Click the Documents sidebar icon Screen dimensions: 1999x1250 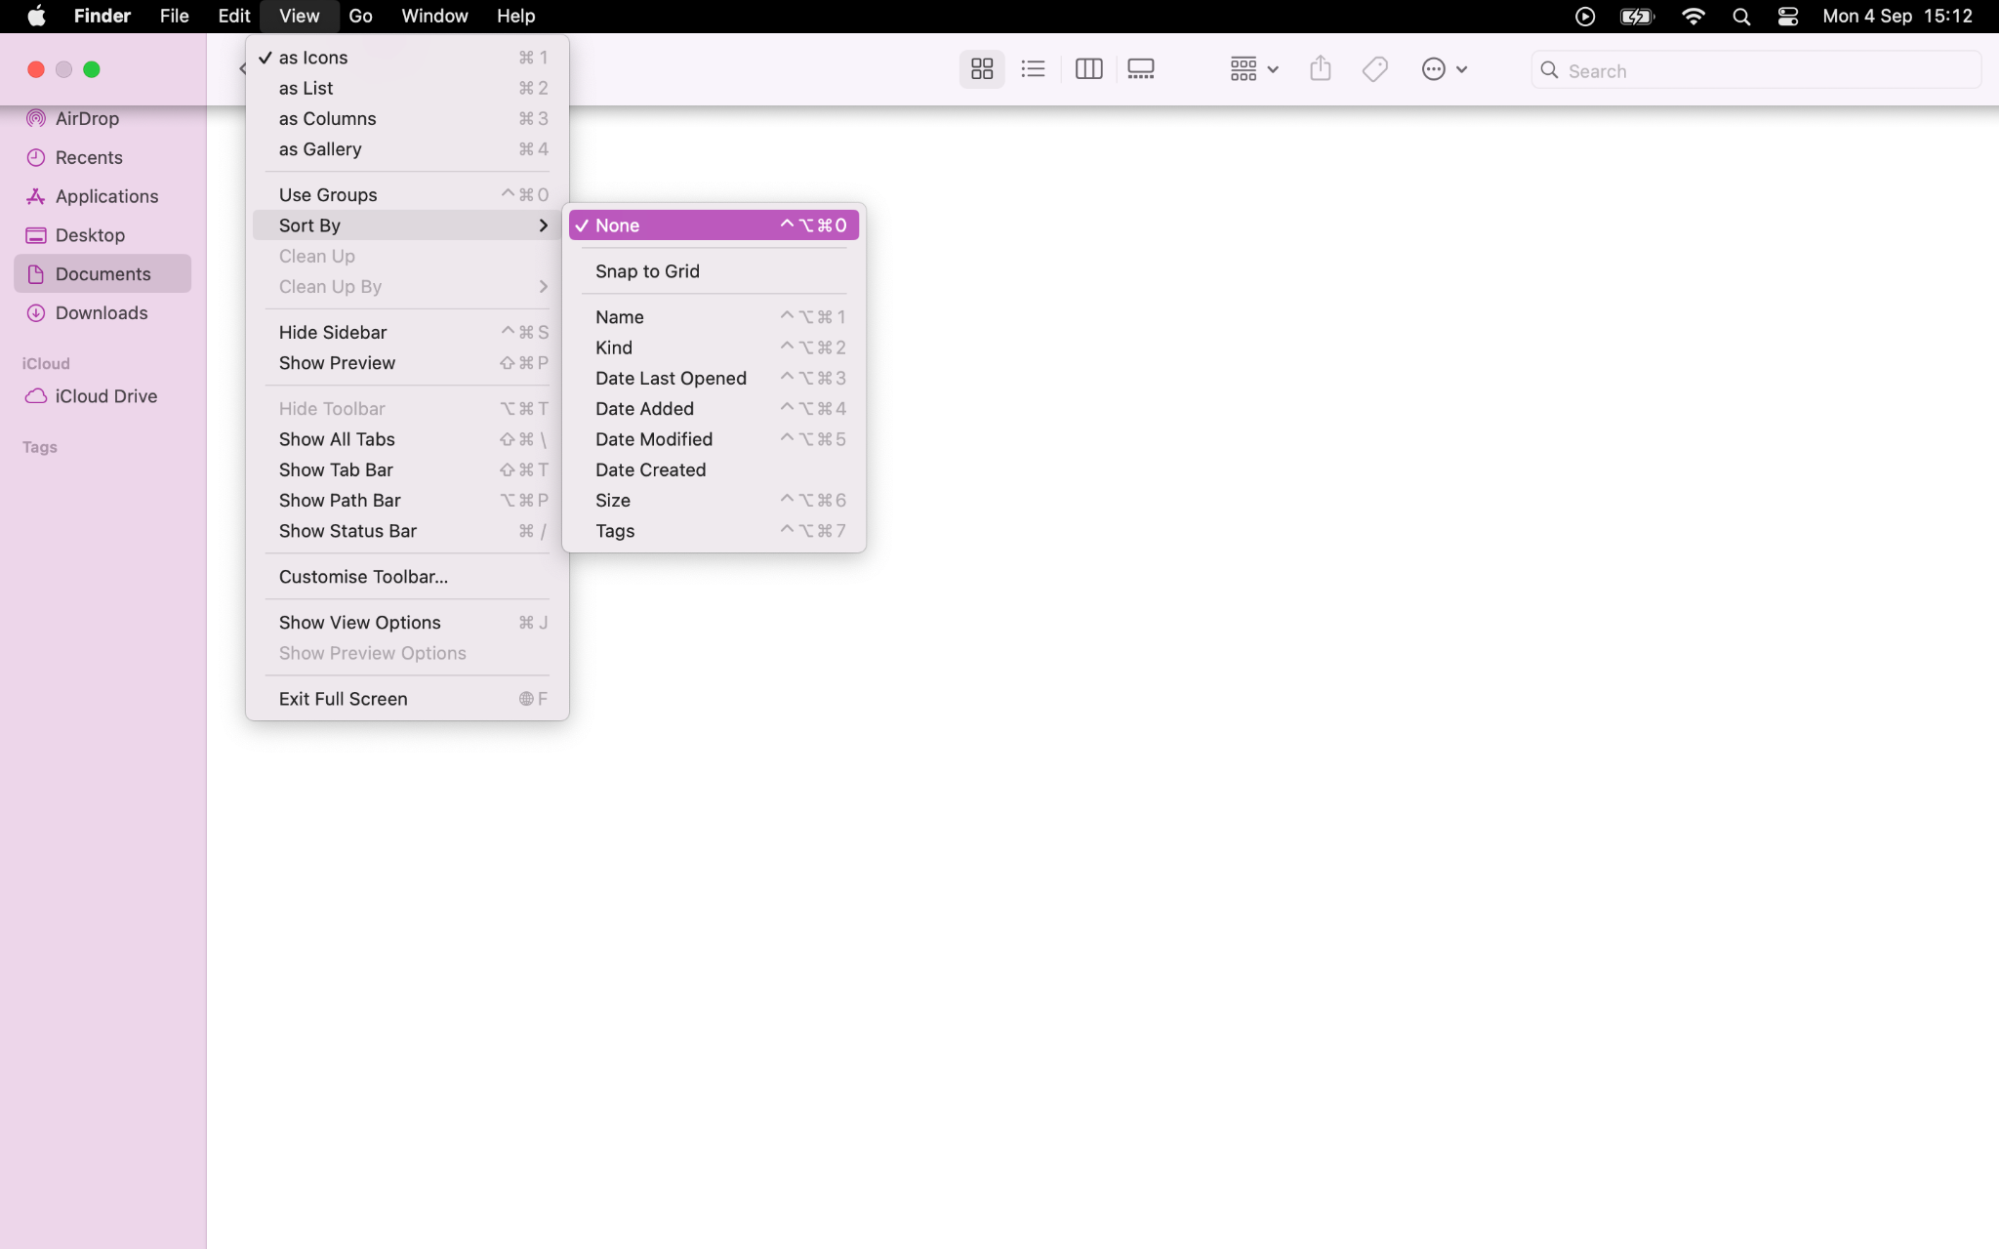click(36, 274)
